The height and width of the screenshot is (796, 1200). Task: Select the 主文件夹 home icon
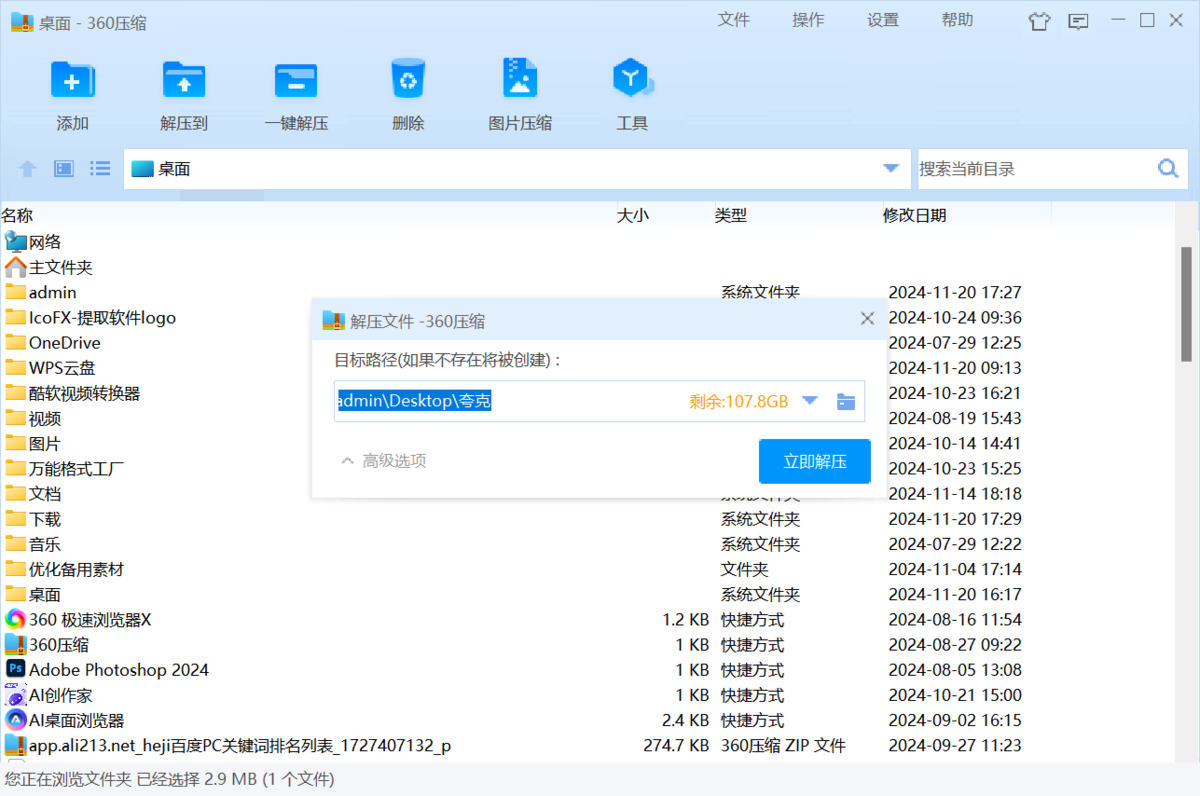click(16, 267)
